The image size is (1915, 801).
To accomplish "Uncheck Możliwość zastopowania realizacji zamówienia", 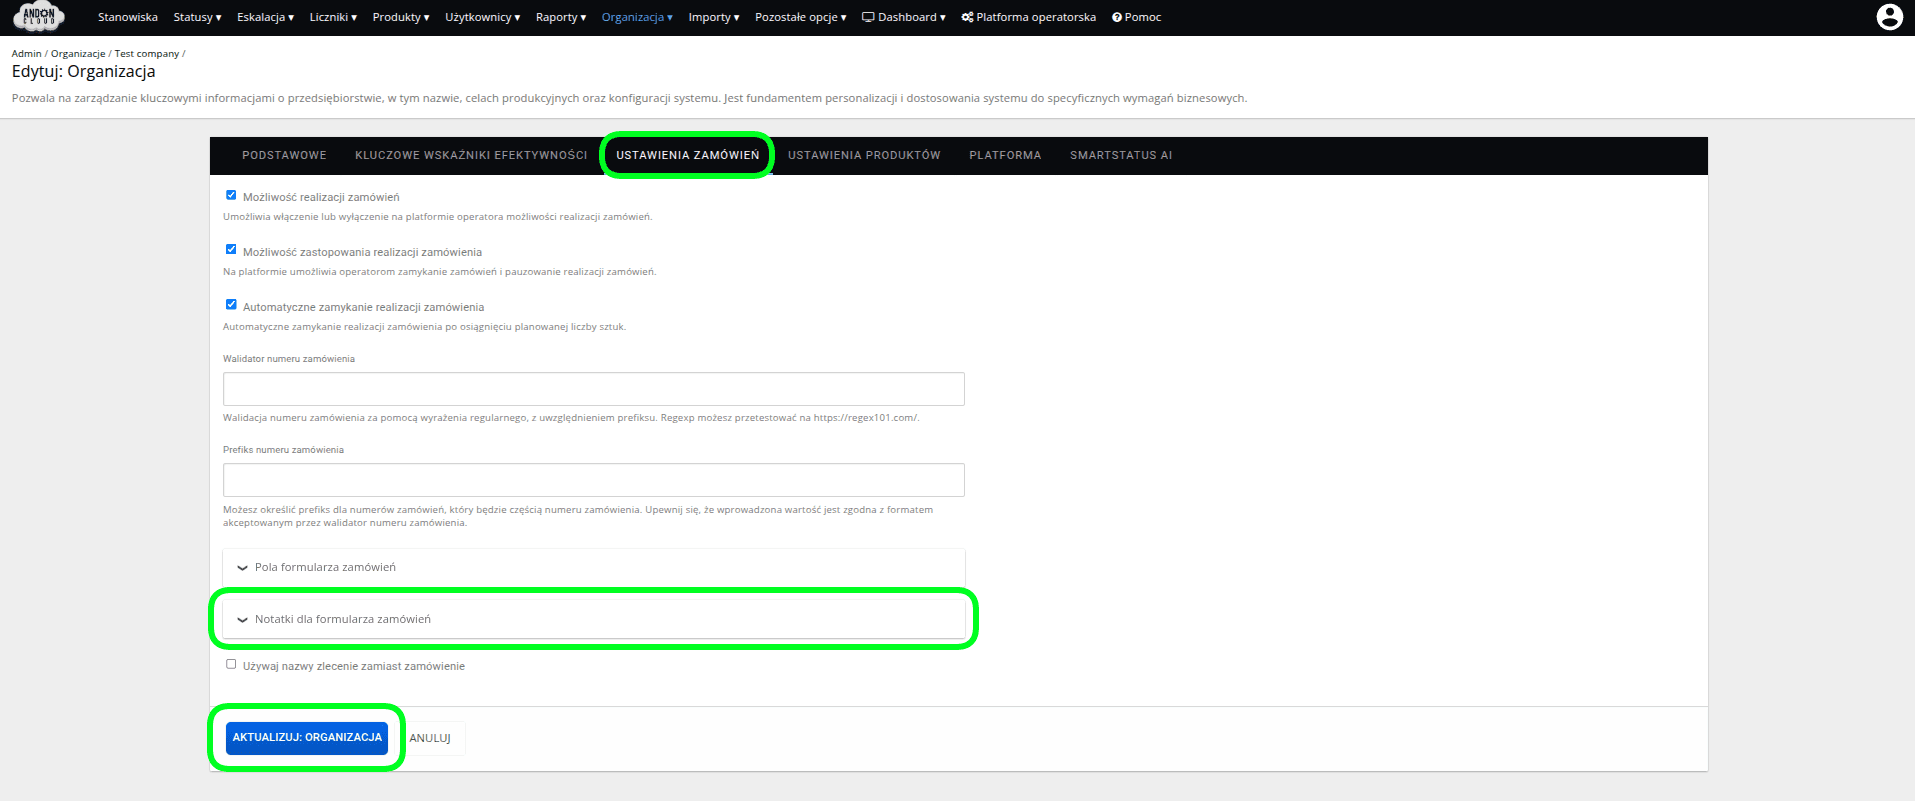I will 231,250.
